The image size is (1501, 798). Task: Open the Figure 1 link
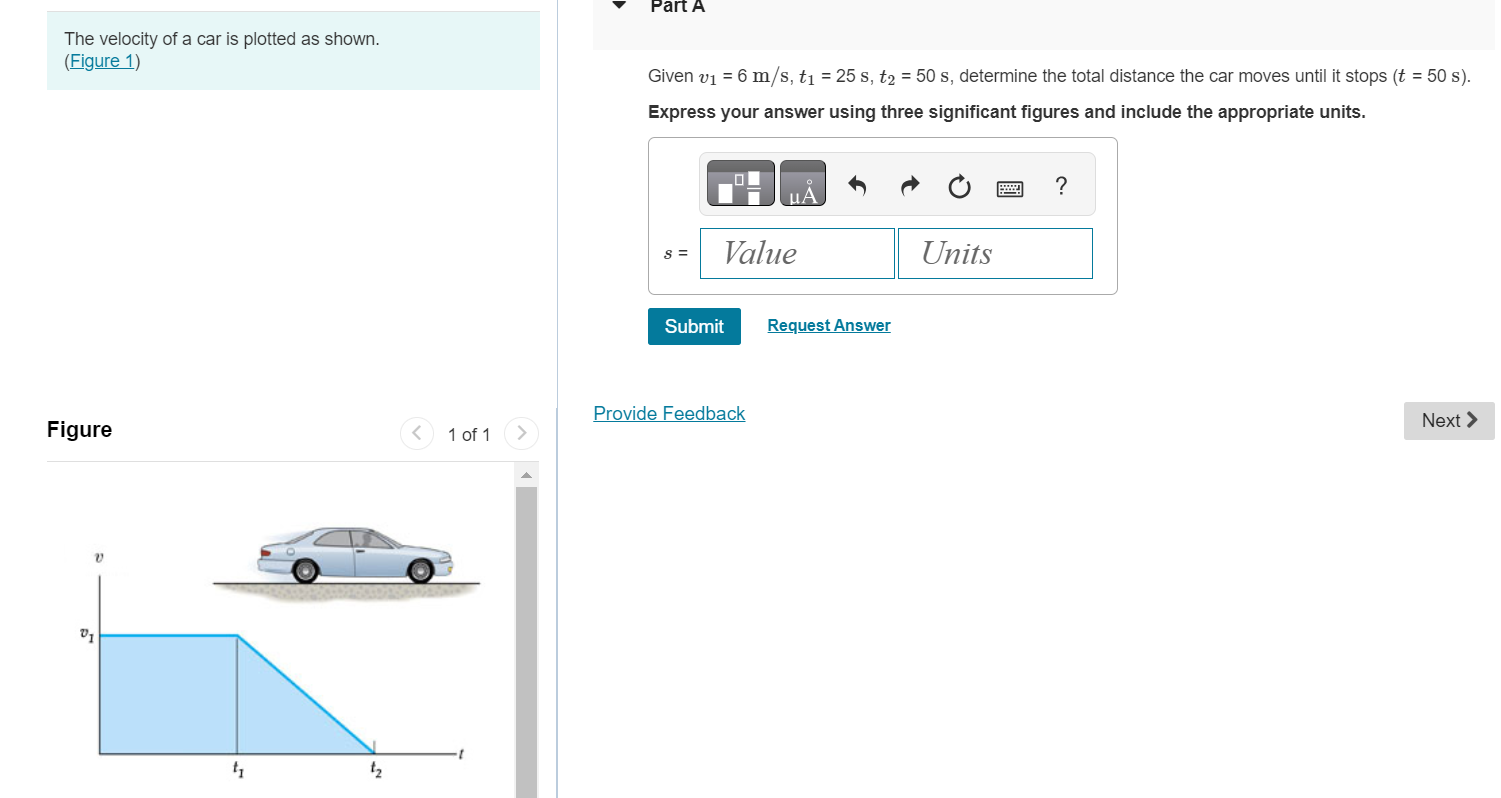point(101,60)
